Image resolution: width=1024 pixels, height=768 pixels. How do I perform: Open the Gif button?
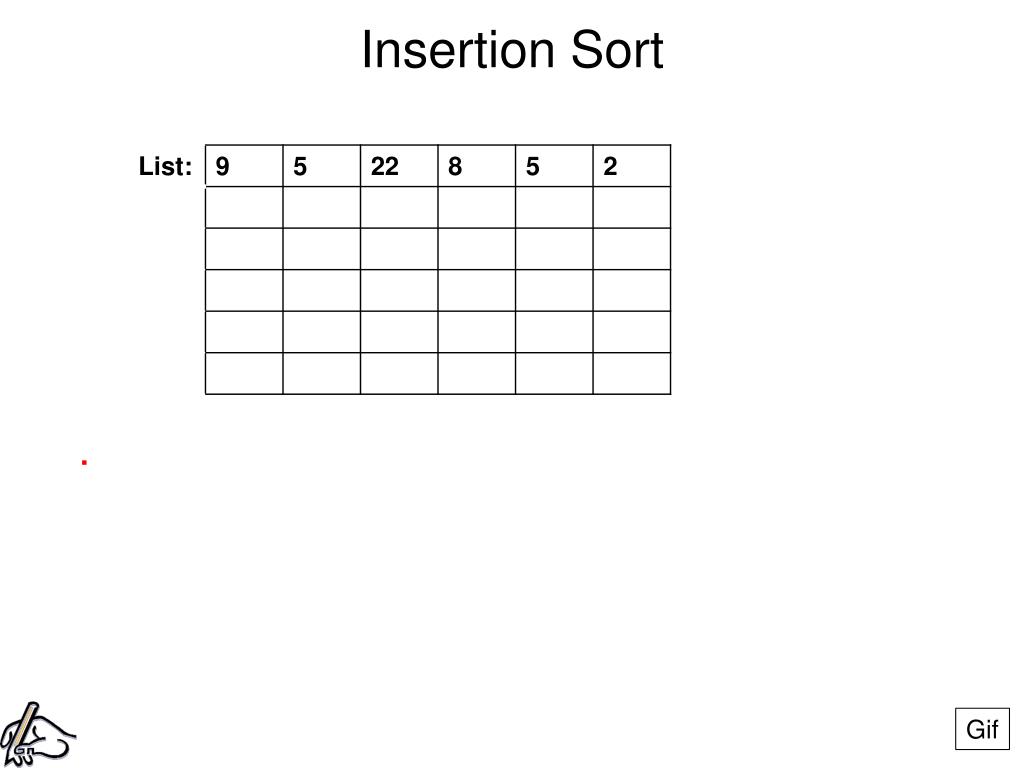982,729
